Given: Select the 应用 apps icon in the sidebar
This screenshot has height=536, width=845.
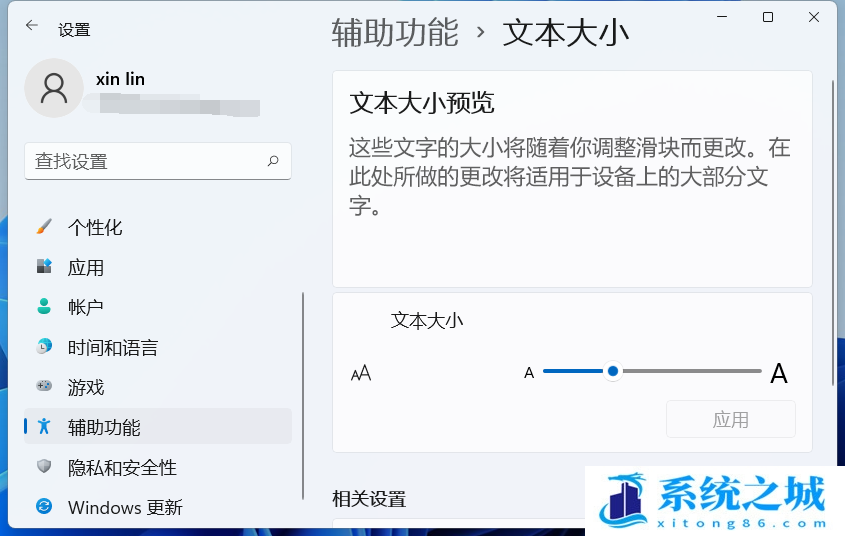Looking at the screenshot, I should (x=44, y=267).
